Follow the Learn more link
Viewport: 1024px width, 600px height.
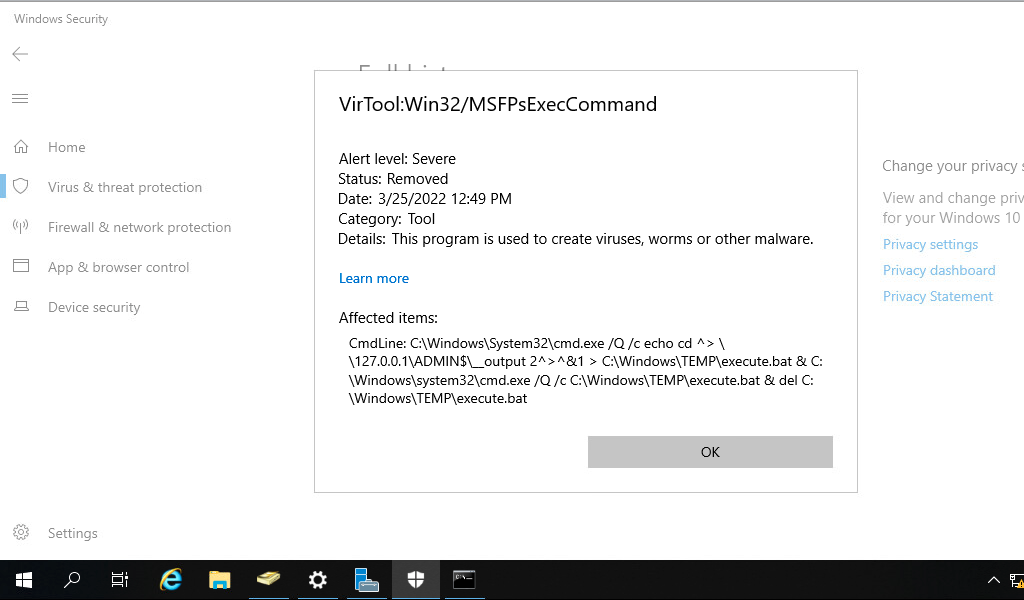pyautogui.click(x=374, y=279)
